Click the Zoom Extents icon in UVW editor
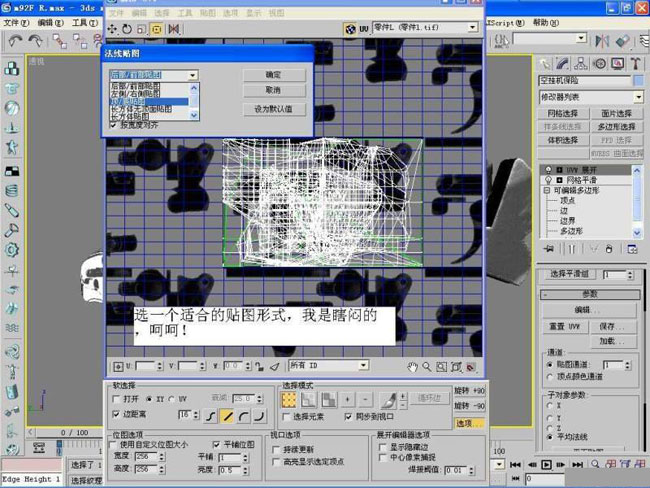The image size is (650, 488). (456, 367)
